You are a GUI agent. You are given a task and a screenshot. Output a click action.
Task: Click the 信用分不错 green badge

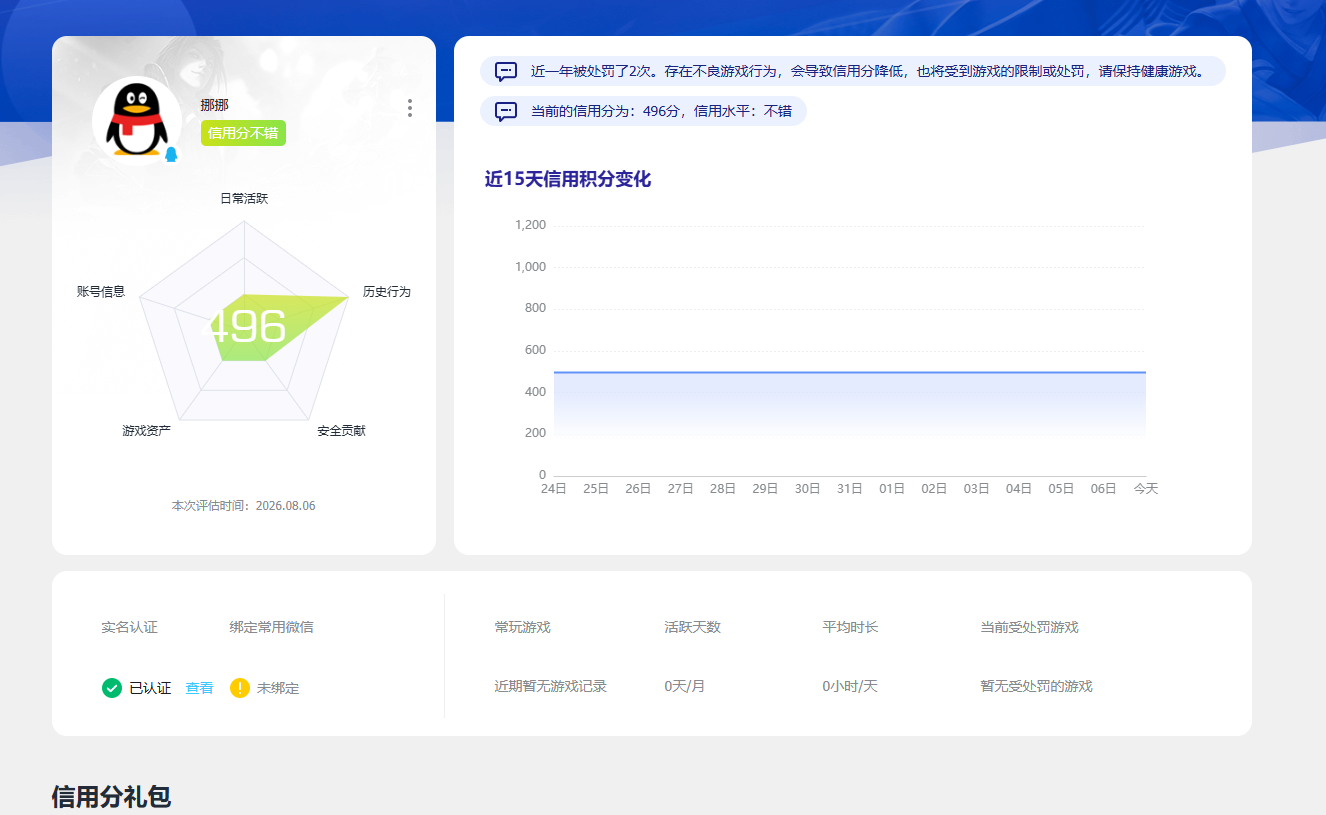click(243, 133)
